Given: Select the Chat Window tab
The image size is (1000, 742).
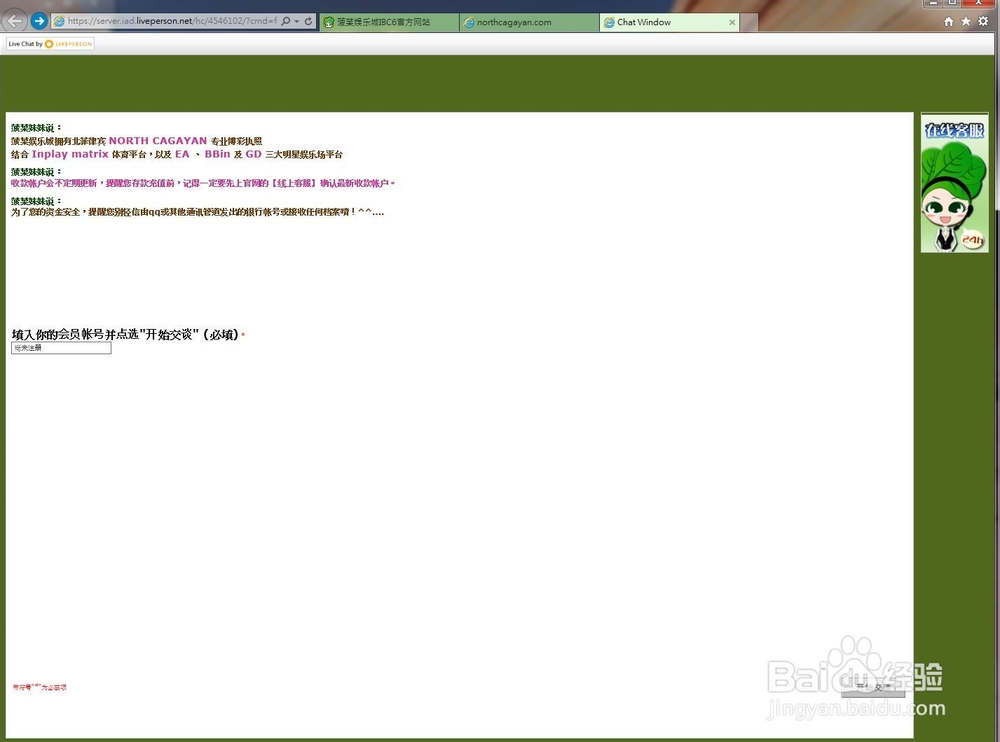Looking at the screenshot, I should pyautogui.click(x=663, y=22).
